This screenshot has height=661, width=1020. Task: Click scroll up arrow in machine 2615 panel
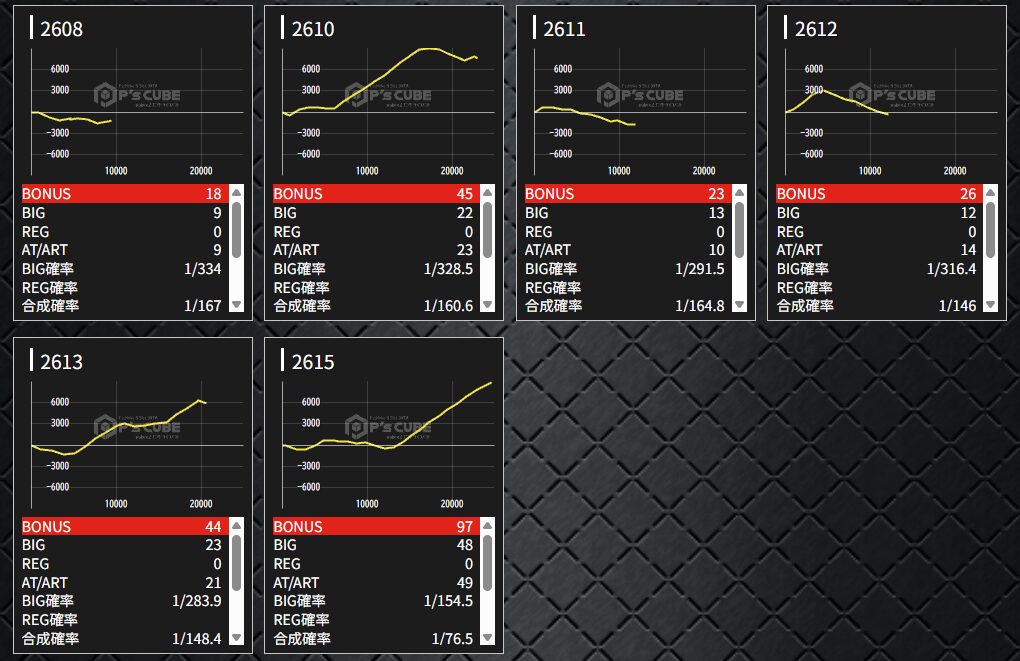(x=487, y=525)
